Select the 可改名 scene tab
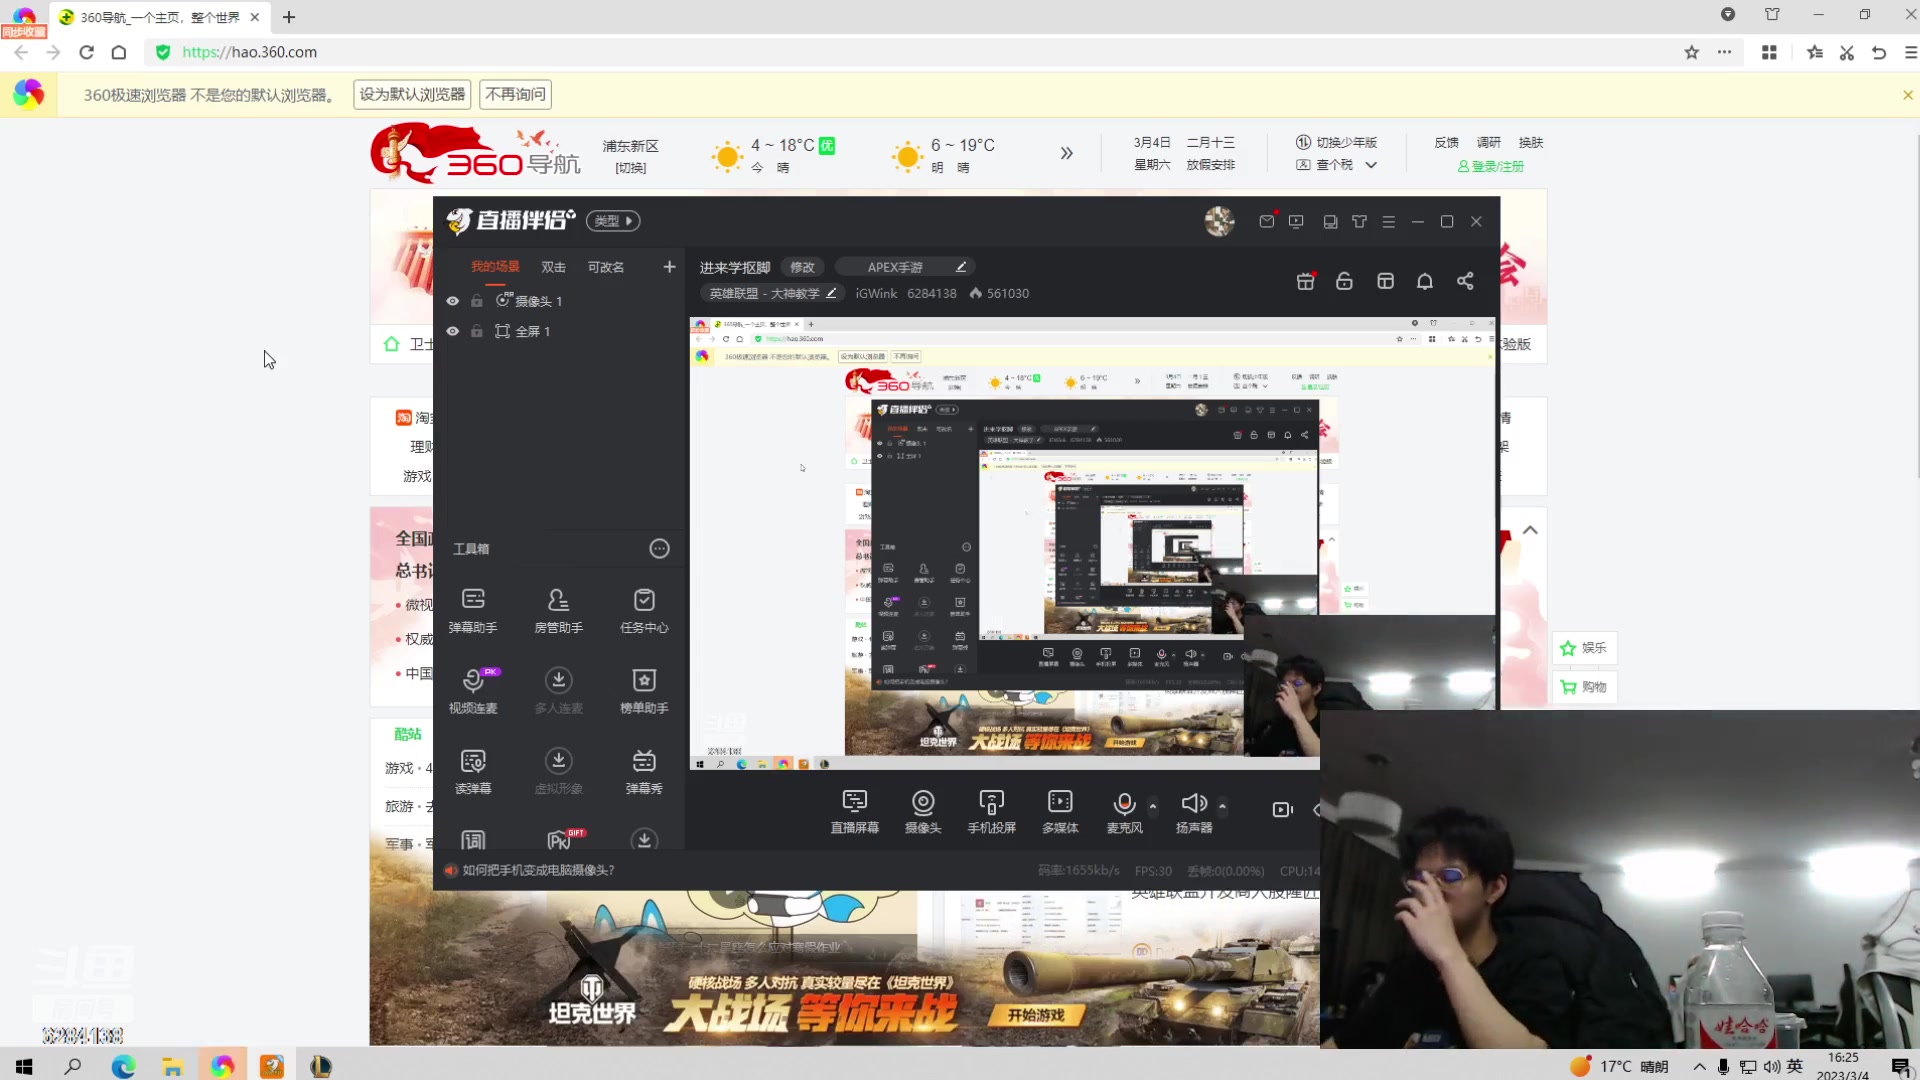The width and height of the screenshot is (1920, 1080). [606, 267]
